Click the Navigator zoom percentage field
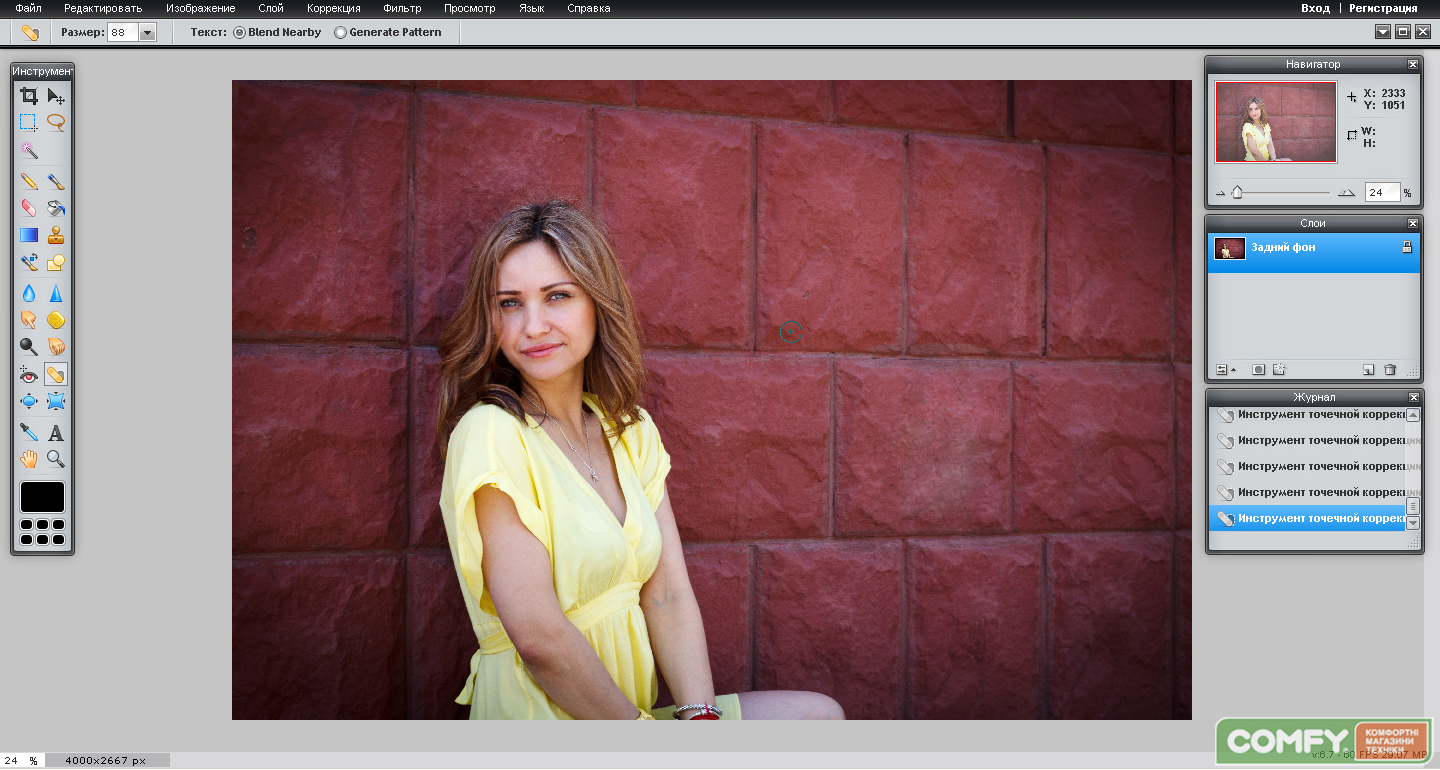The image size is (1440, 770). tap(1382, 192)
